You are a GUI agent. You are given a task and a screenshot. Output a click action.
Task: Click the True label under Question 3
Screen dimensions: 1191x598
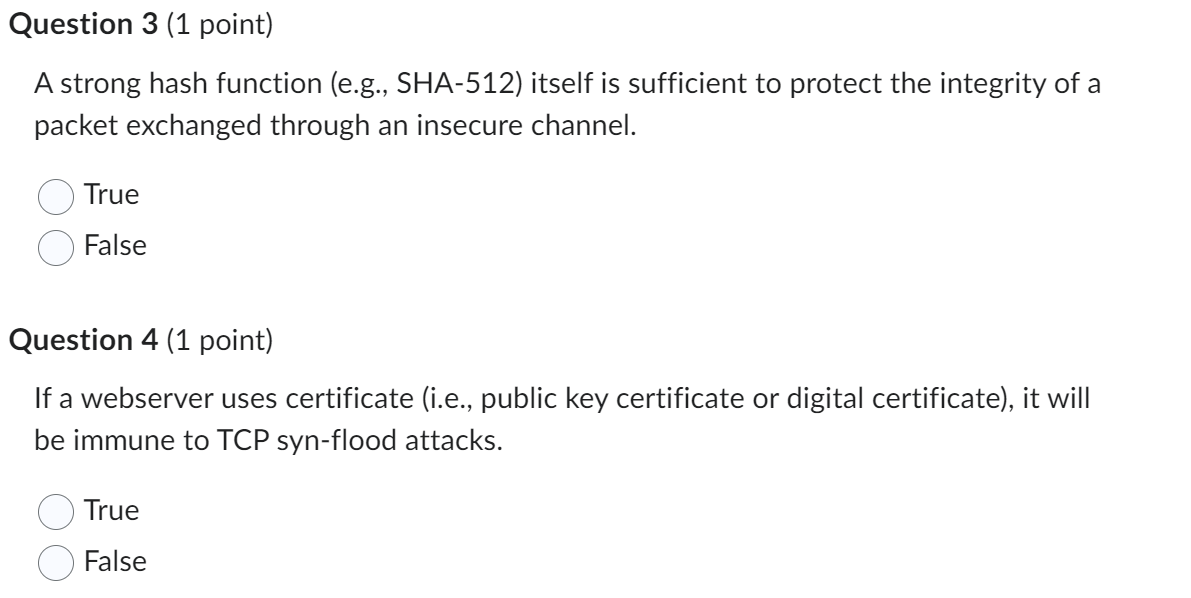[113, 196]
